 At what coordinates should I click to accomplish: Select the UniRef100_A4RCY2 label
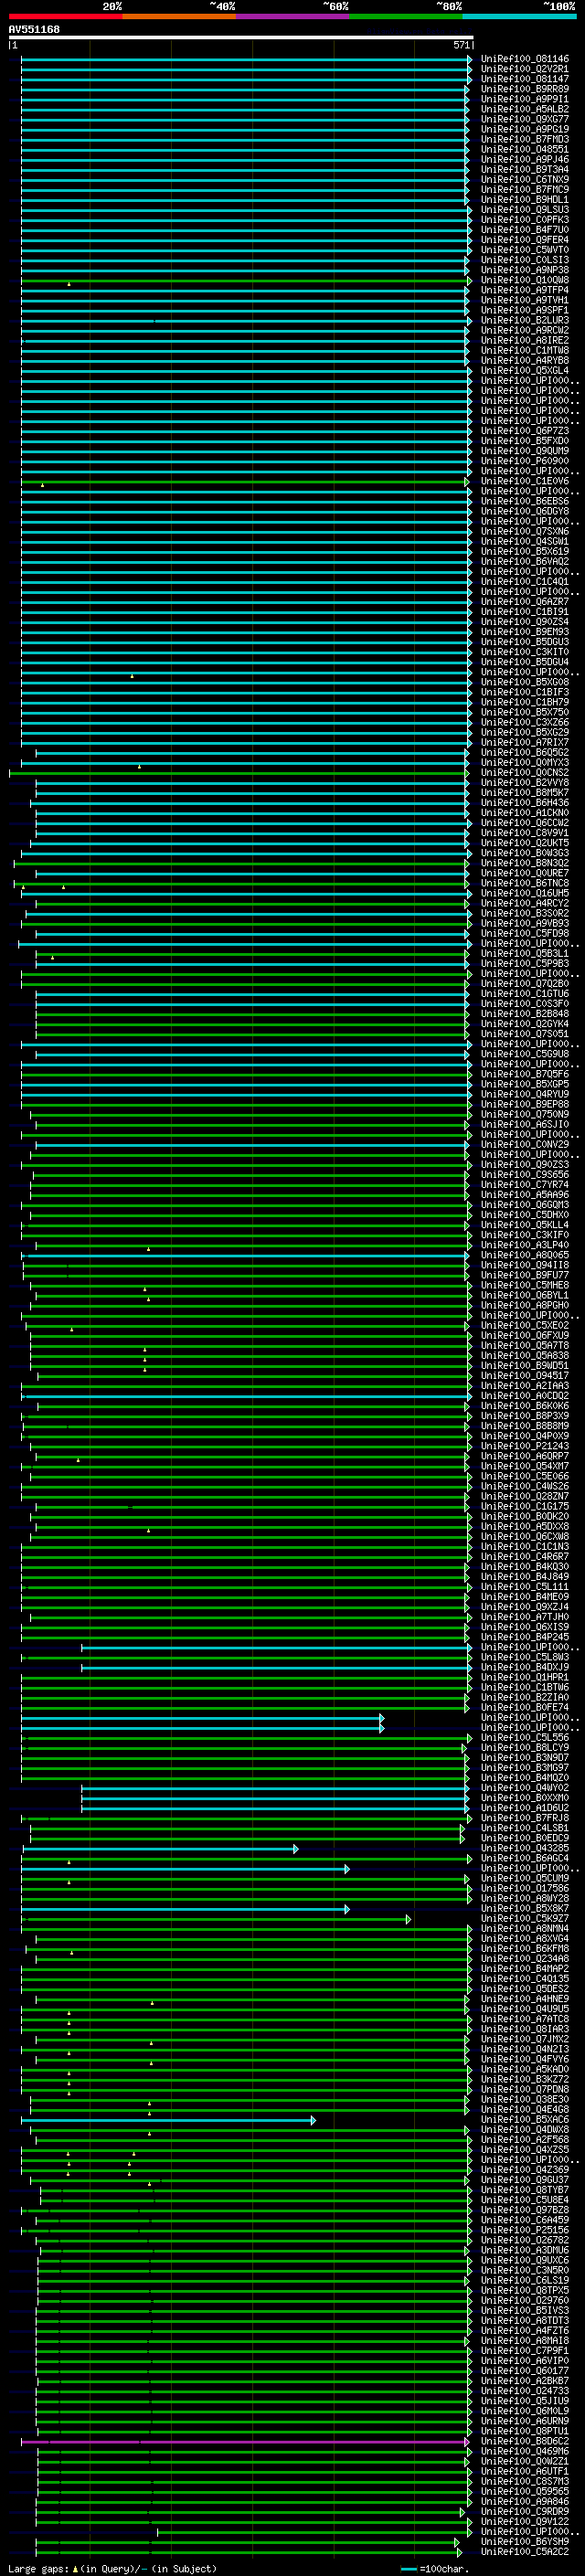(525, 903)
